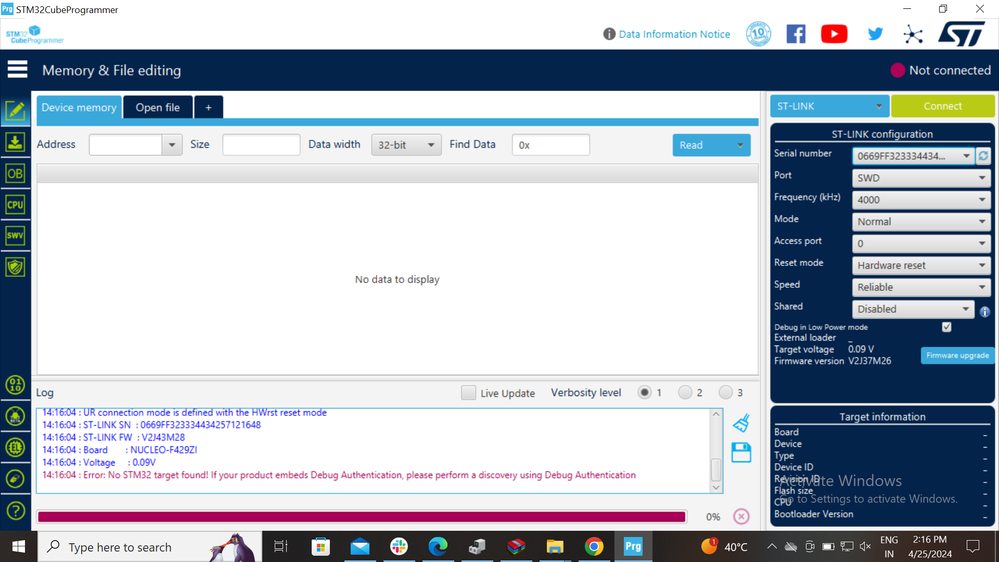Open the Mail app from taskbar
Image resolution: width=999 pixels, height=562 pixels.
point(360,547)
